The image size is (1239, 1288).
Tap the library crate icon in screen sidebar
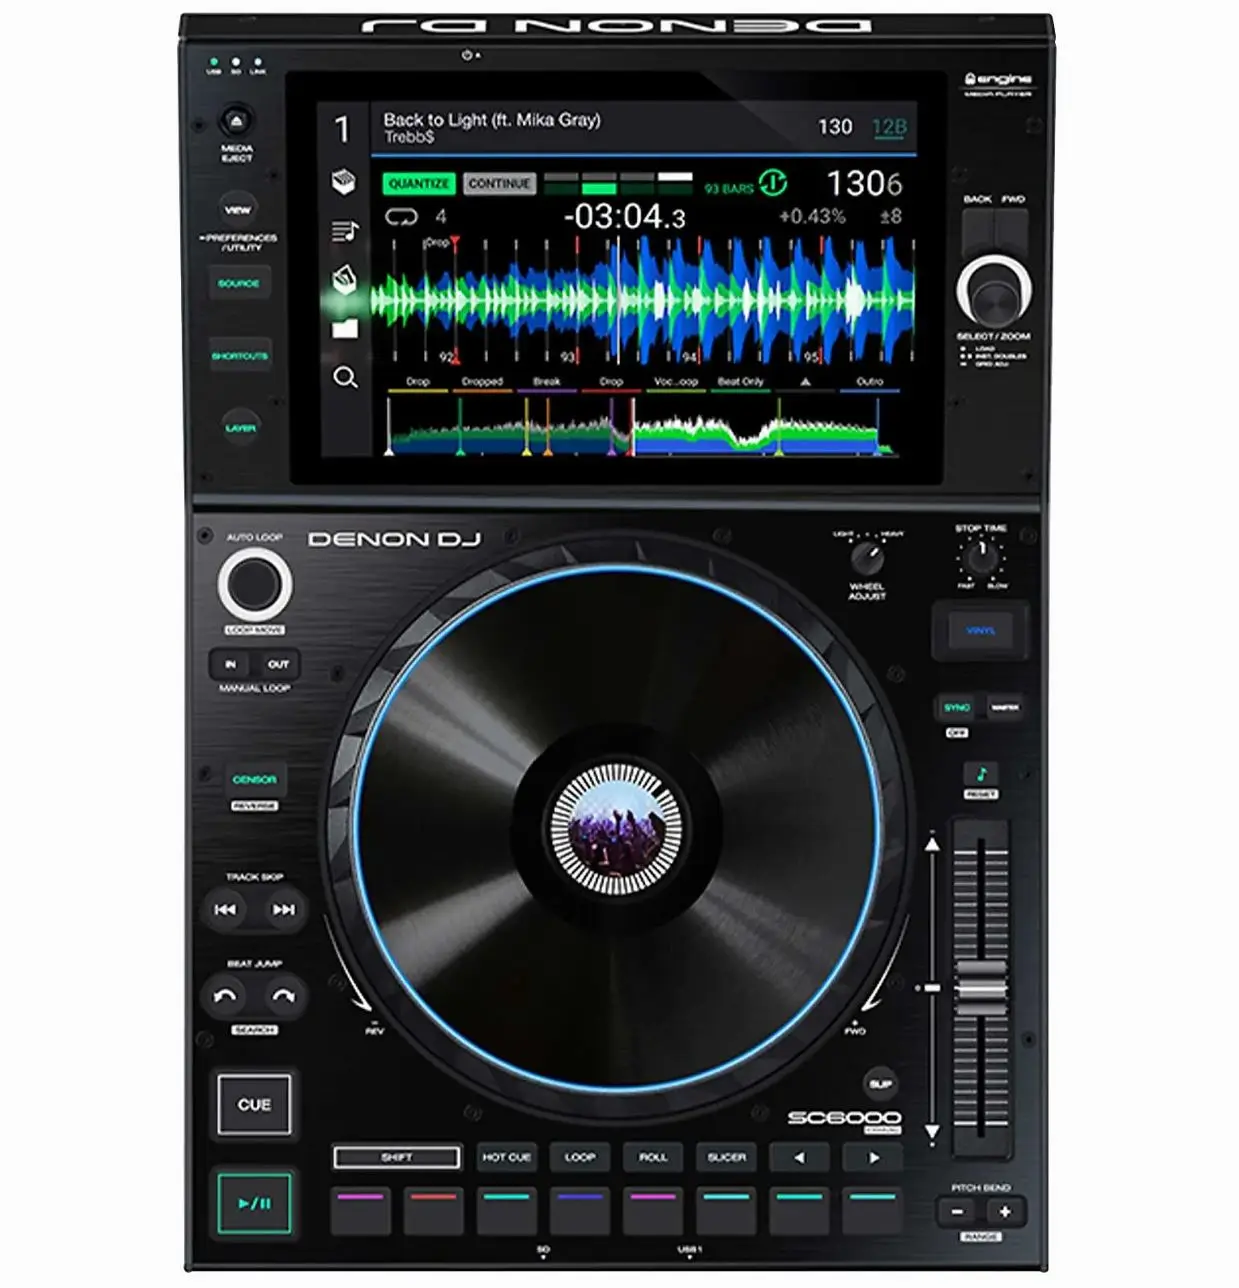344,183
